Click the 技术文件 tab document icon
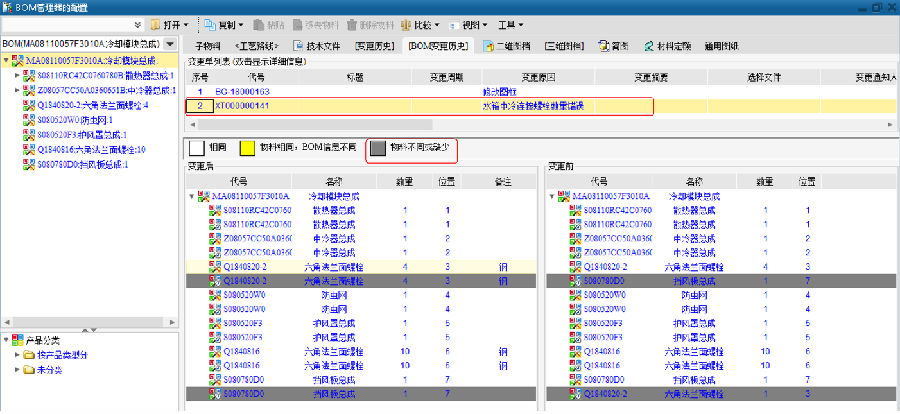The image size is (900, 414). pyautogui.click(x=298, y=46)
